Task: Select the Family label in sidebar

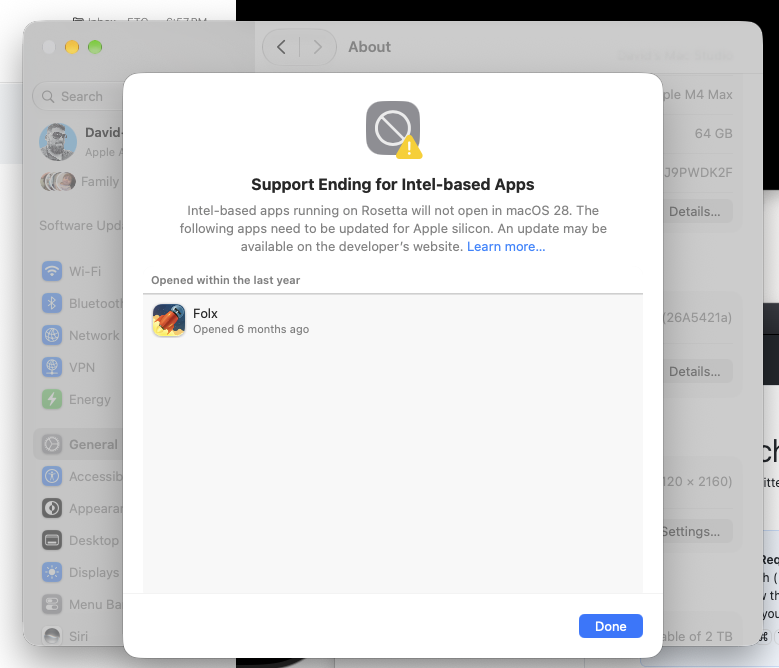Action: coord(100,182)
